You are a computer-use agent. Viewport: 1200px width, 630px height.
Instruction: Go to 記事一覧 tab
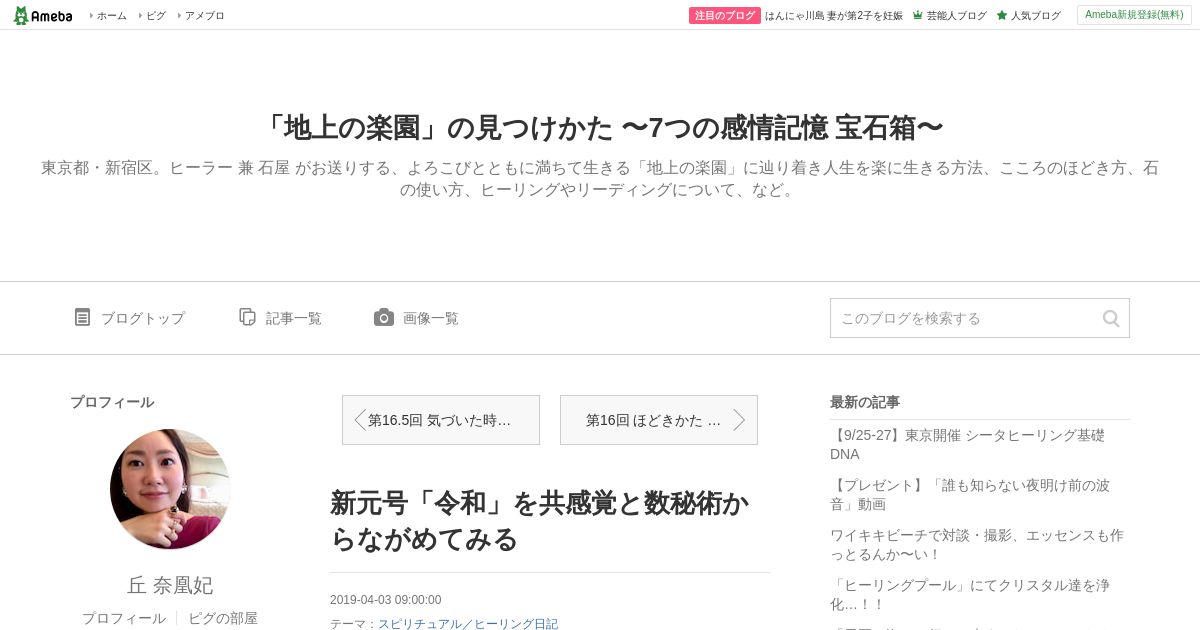point(294,318)
